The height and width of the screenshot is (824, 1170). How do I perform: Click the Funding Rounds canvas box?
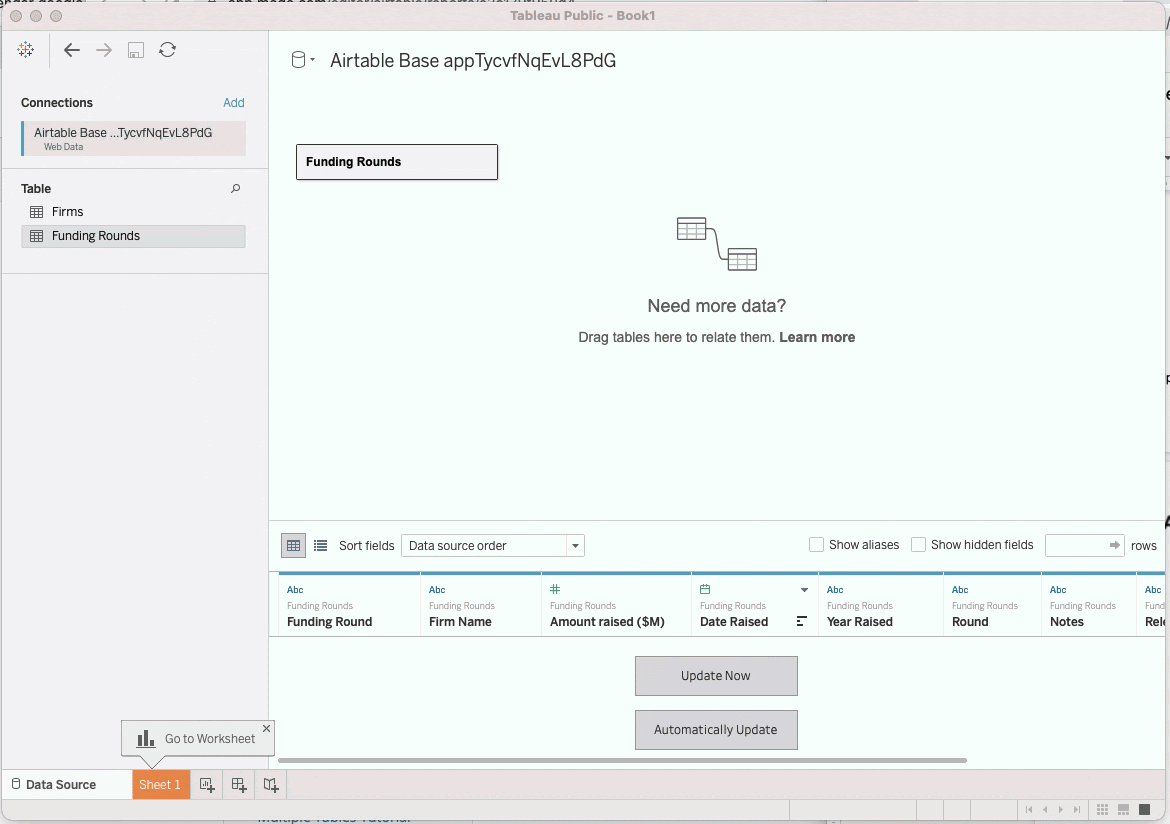pyautogui.click(x=397, y=162)
